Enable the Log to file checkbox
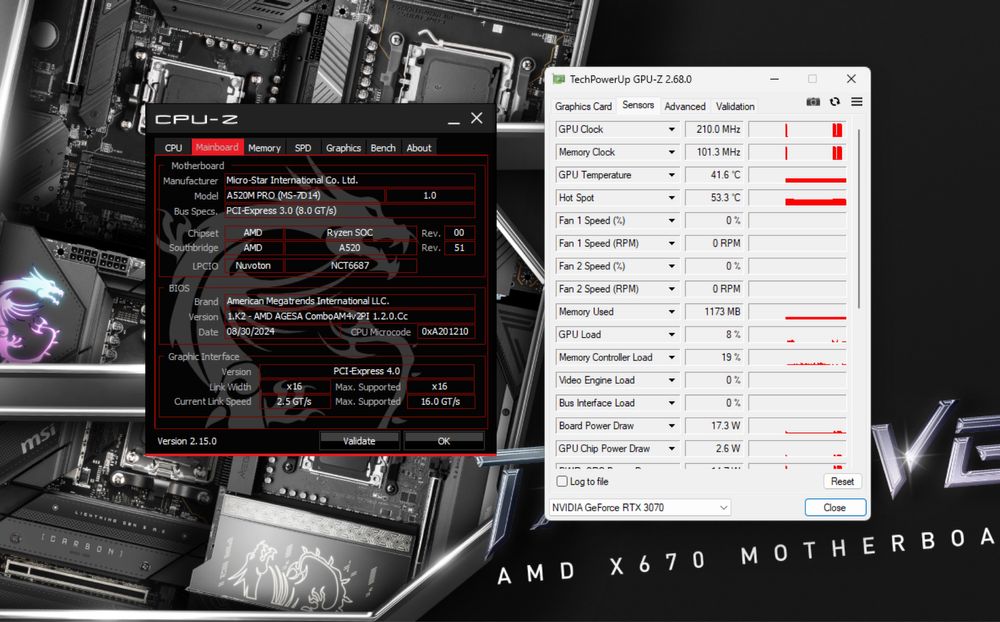The height and width of the screenshot is (622, 1000). pyautogui.click(x=562, y=481)
